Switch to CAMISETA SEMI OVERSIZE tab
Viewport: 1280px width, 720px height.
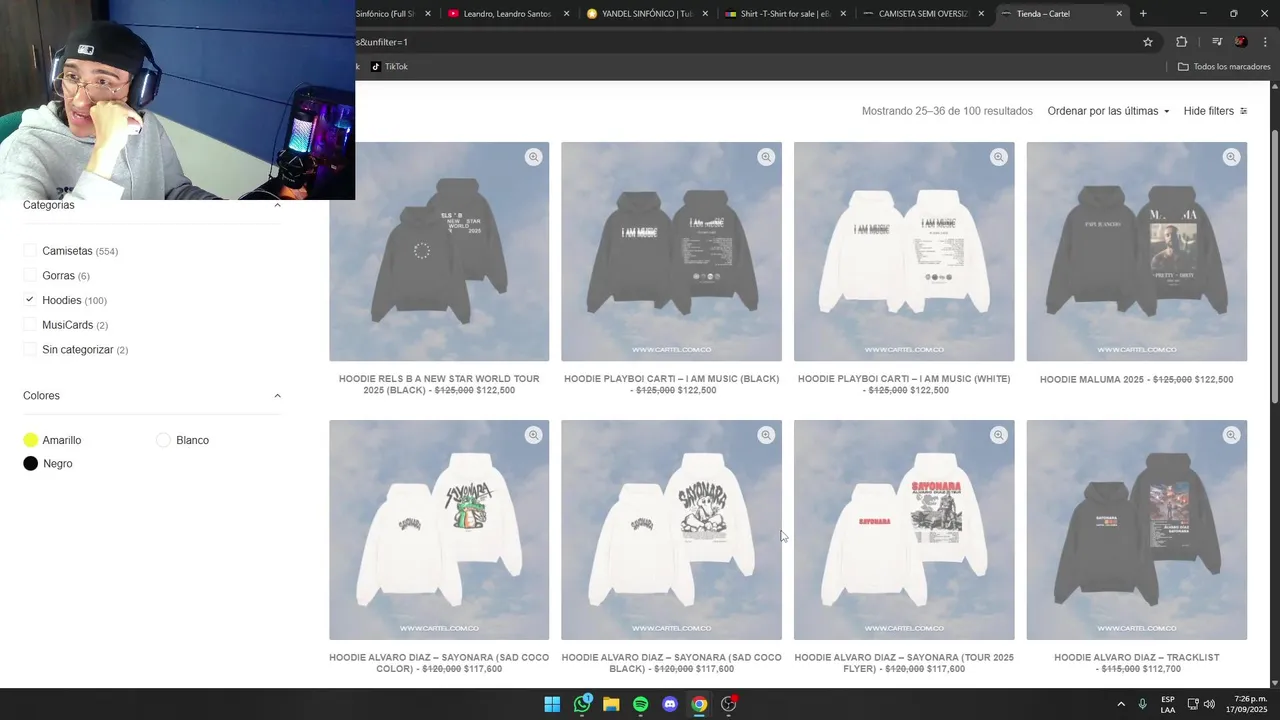923,14
